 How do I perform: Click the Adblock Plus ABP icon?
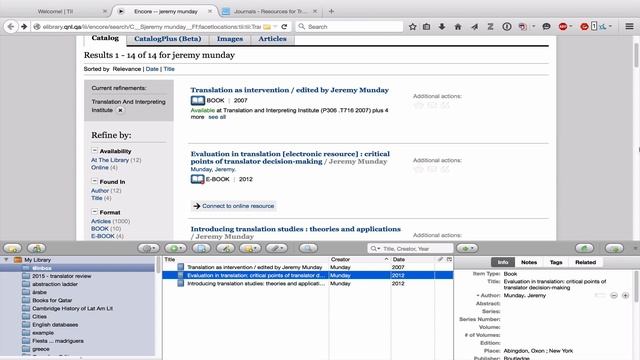563,27
